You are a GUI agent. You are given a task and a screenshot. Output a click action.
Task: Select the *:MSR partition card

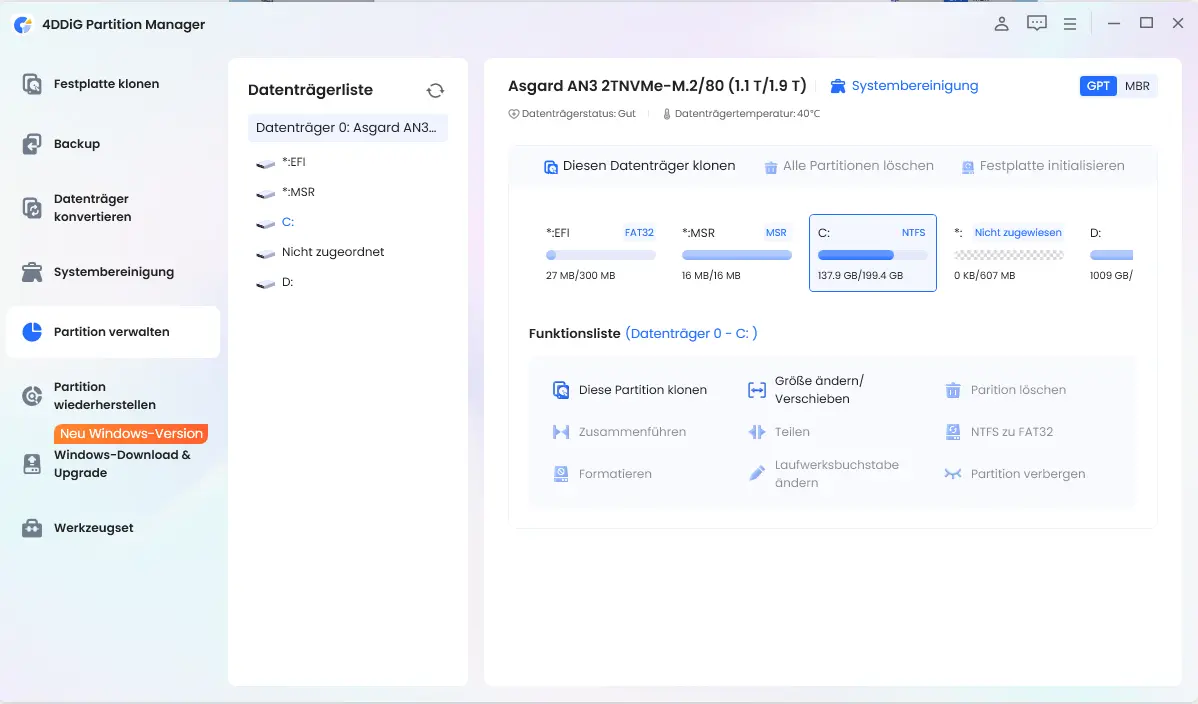(737, 253)
